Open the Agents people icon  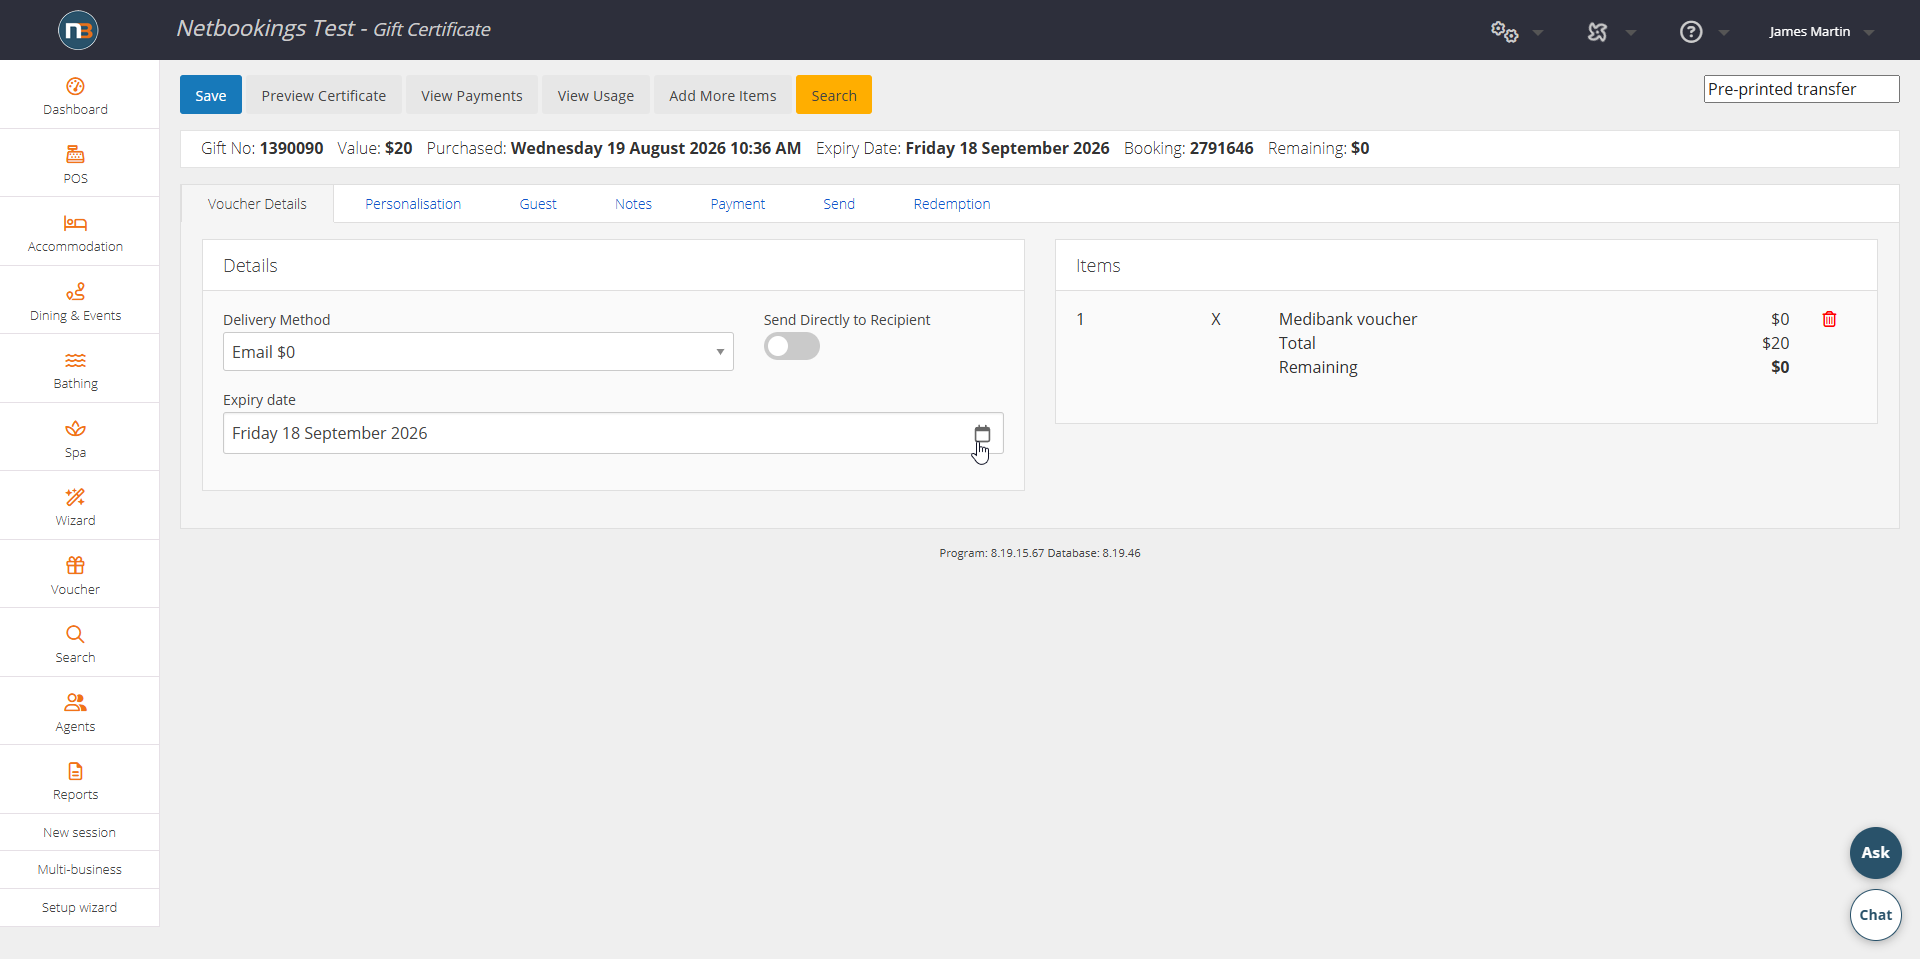(x=75, y=702)
